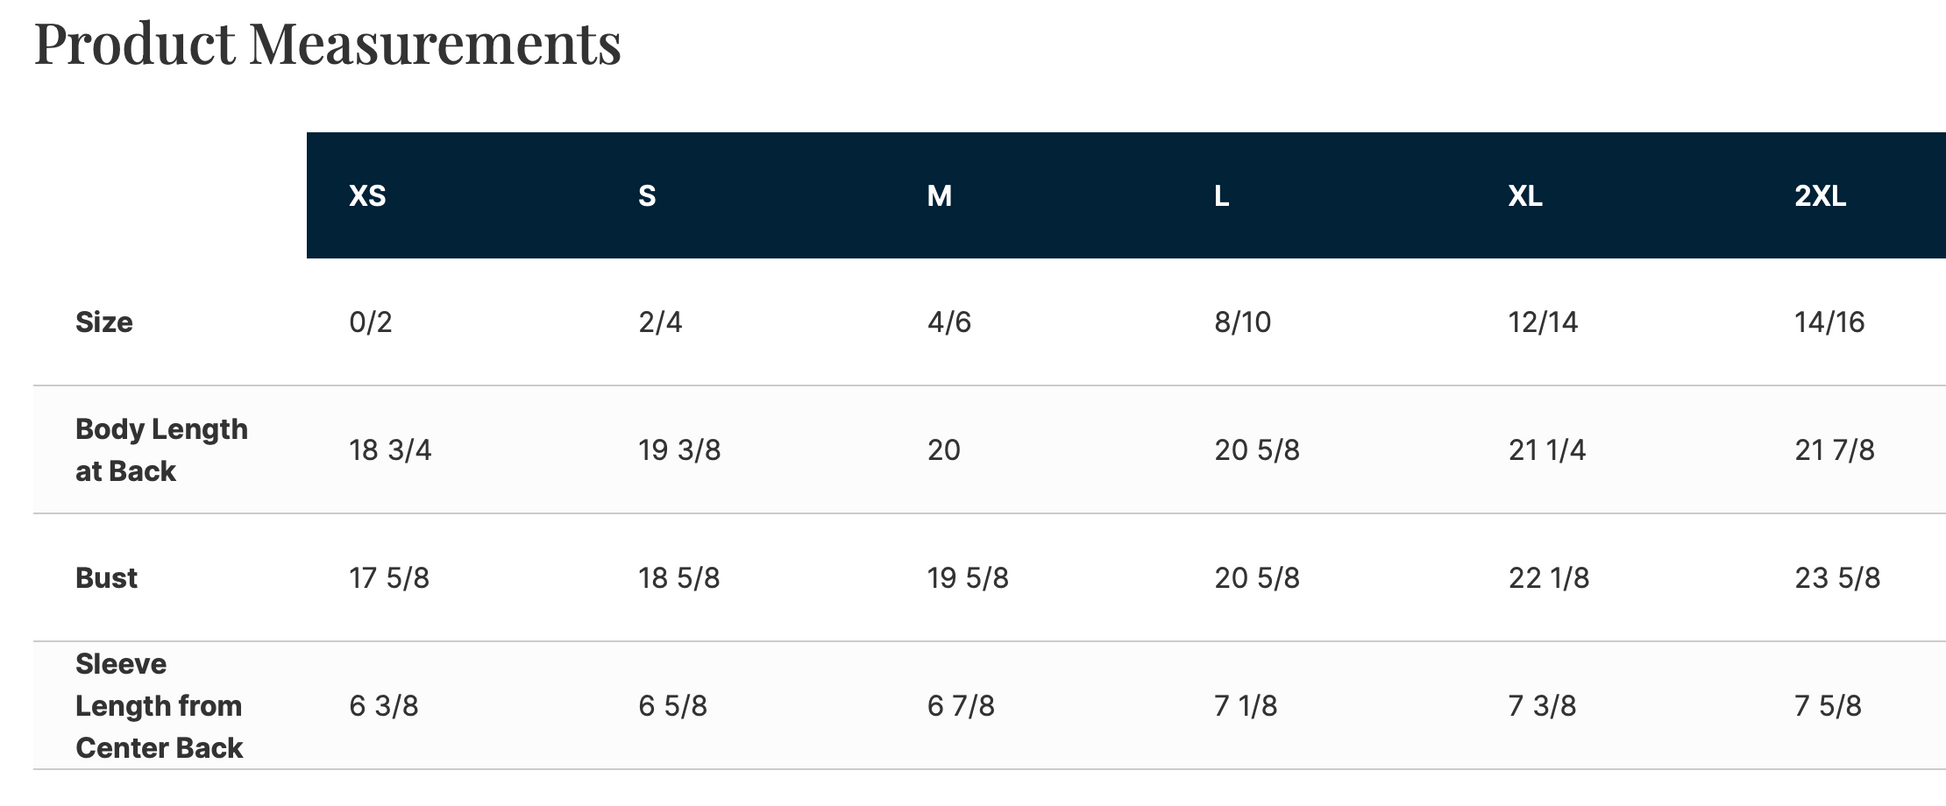This screenshot has height=806, width=1946.
Task: Select the 8/10 size value
Action: click(1242, 322)
